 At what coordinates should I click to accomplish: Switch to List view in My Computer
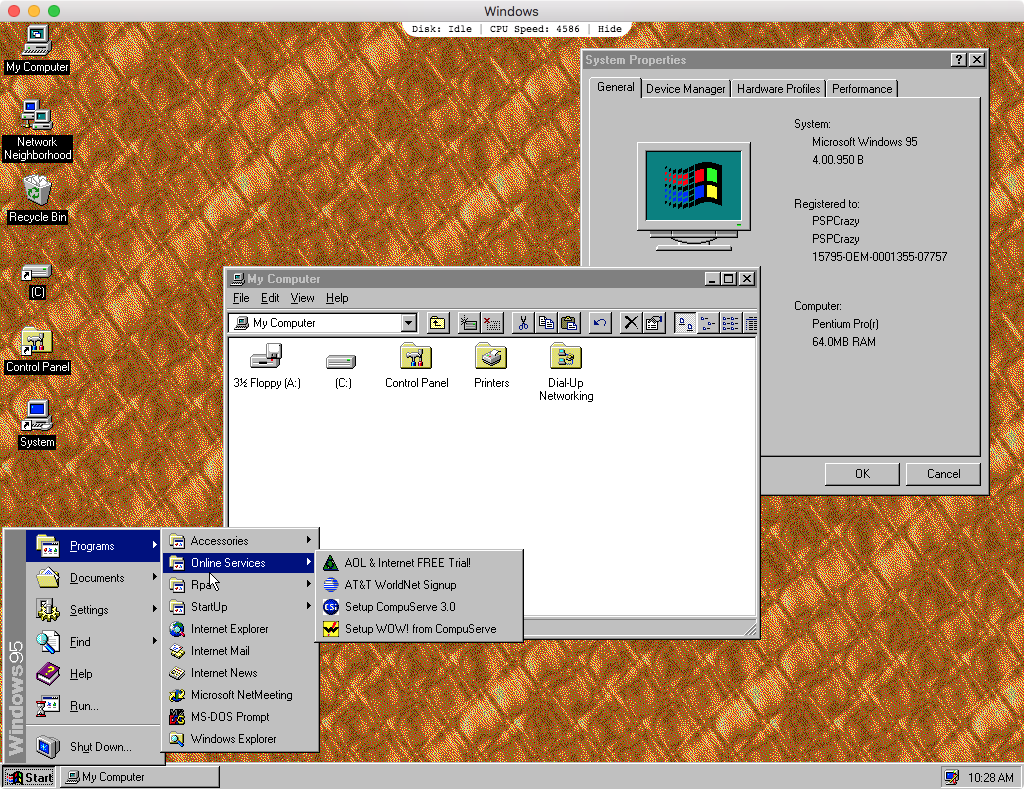click(730, 323)
